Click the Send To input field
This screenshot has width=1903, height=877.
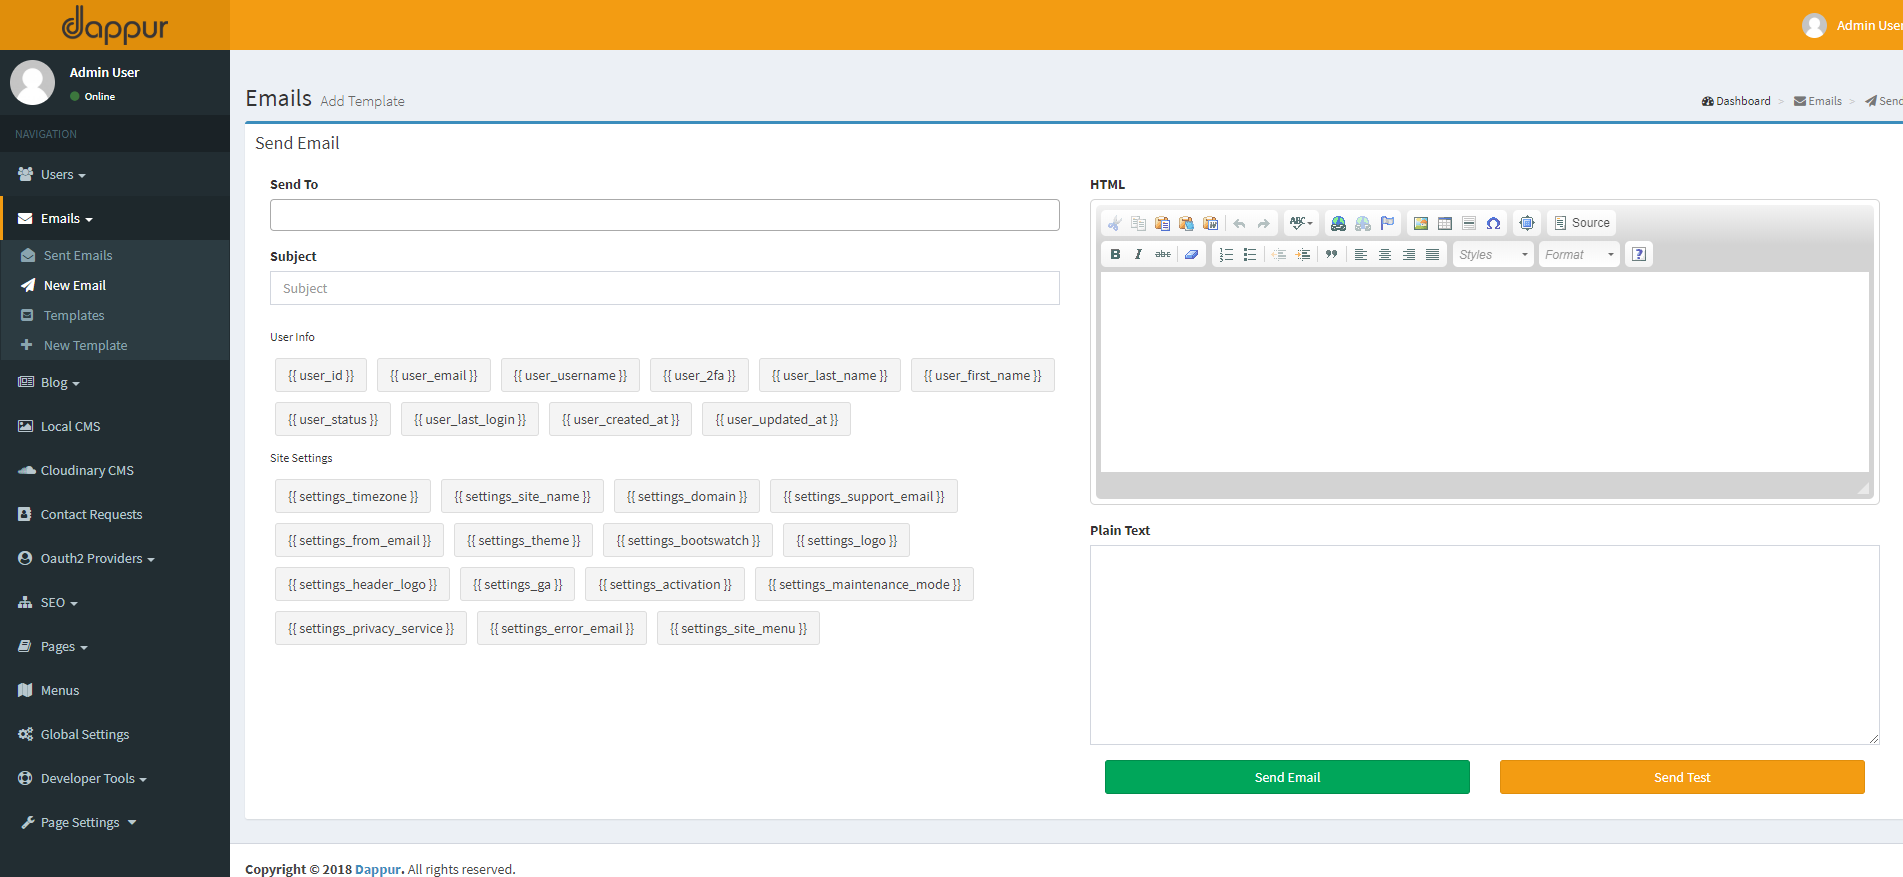(665, 215)
